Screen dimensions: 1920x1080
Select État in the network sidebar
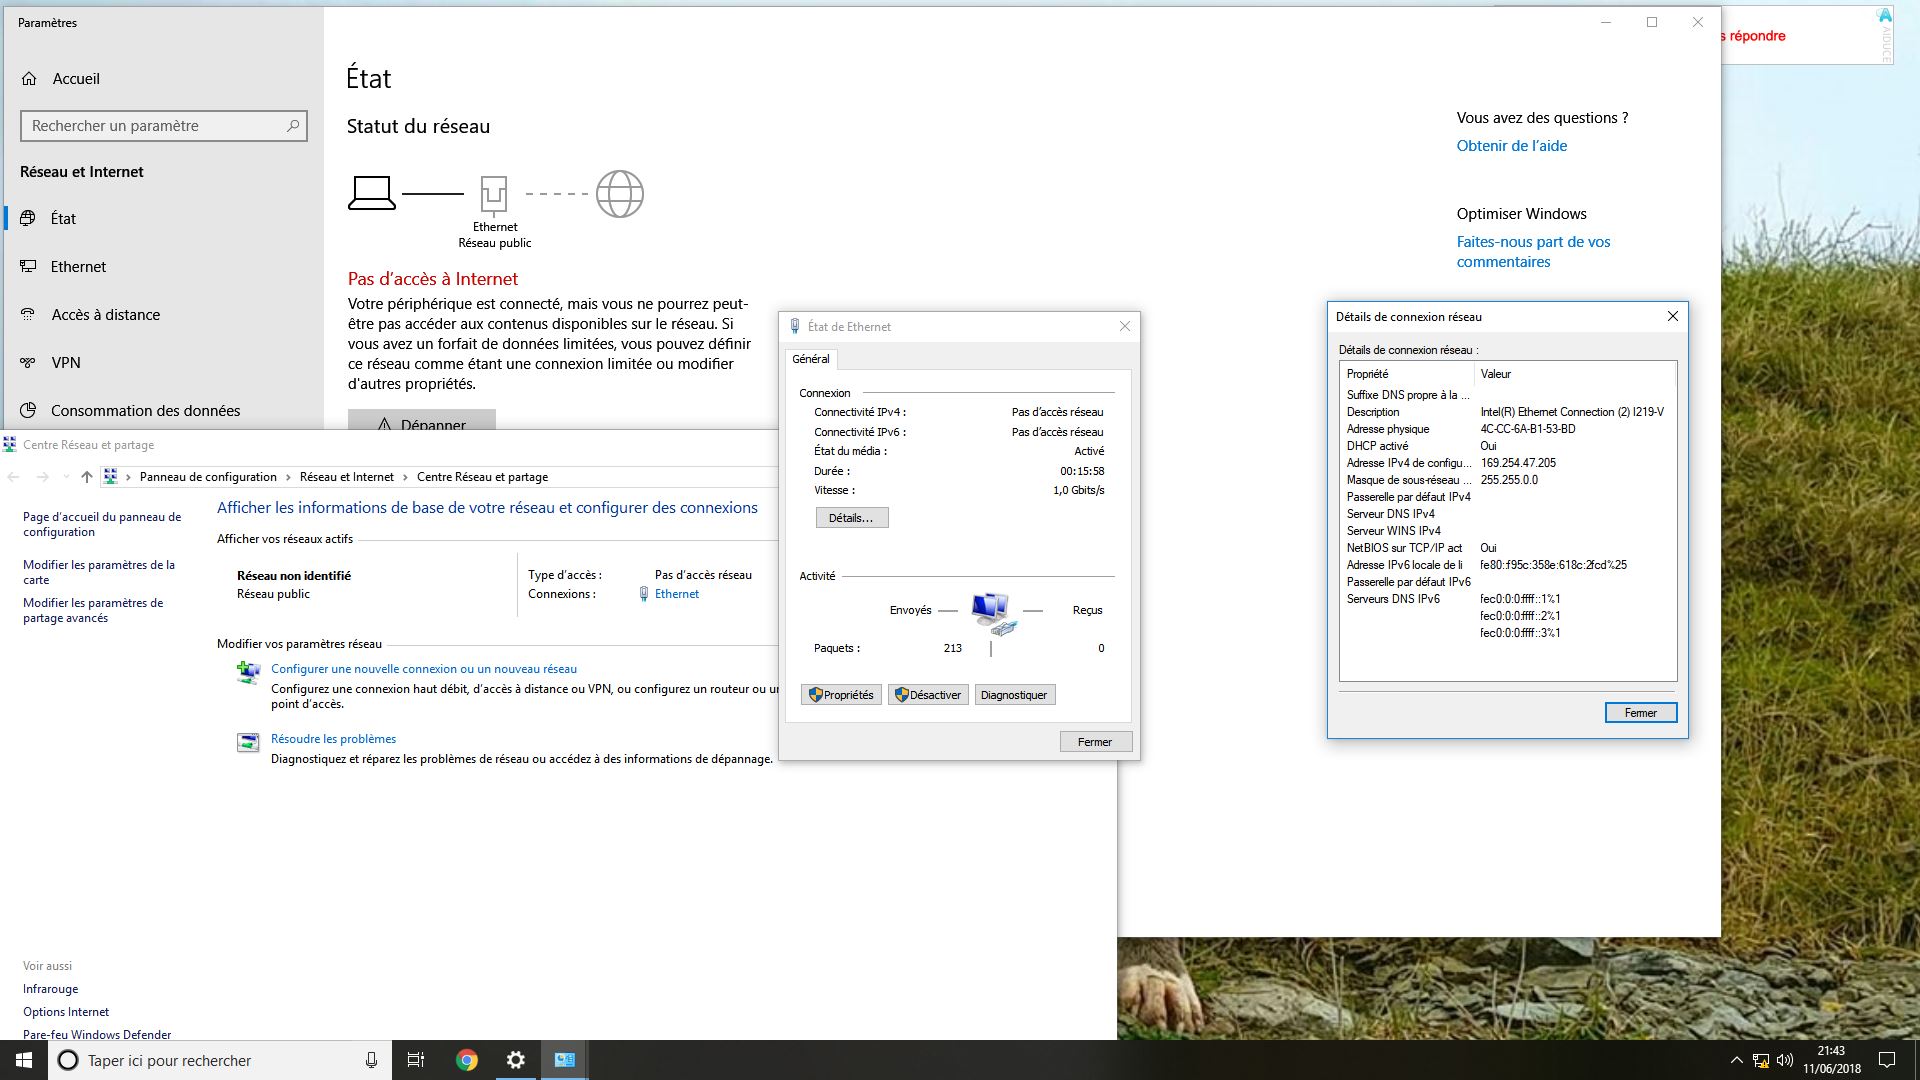[x=63, y=219]
